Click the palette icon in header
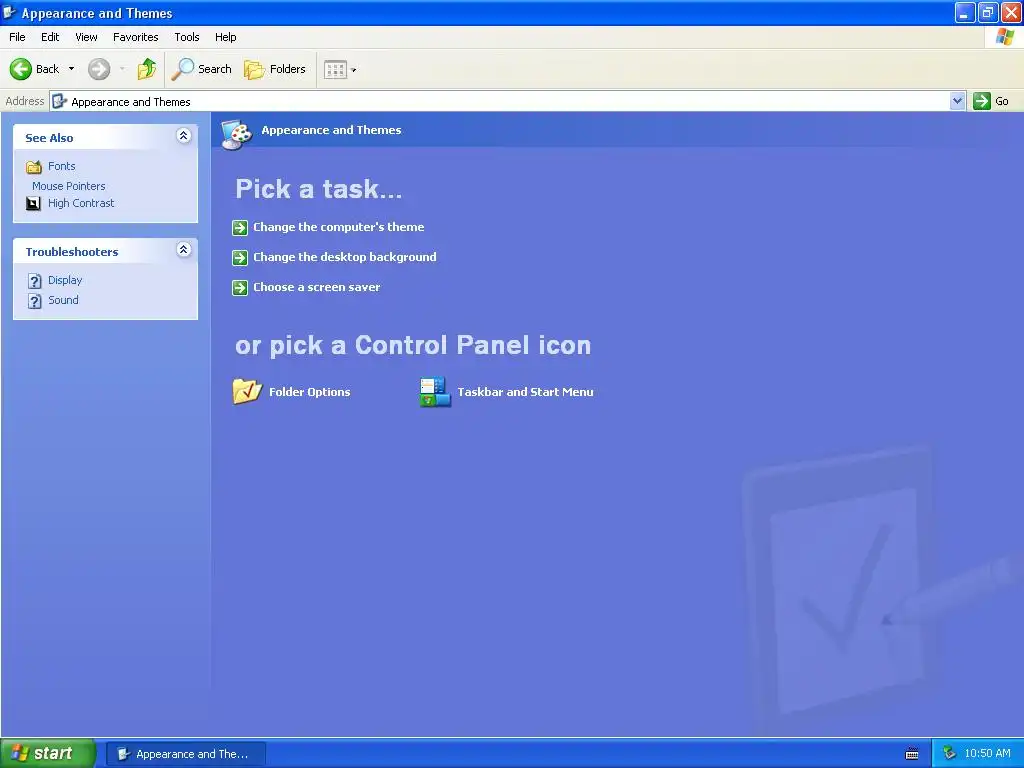The image size is (1024, 768). [236, 135]
